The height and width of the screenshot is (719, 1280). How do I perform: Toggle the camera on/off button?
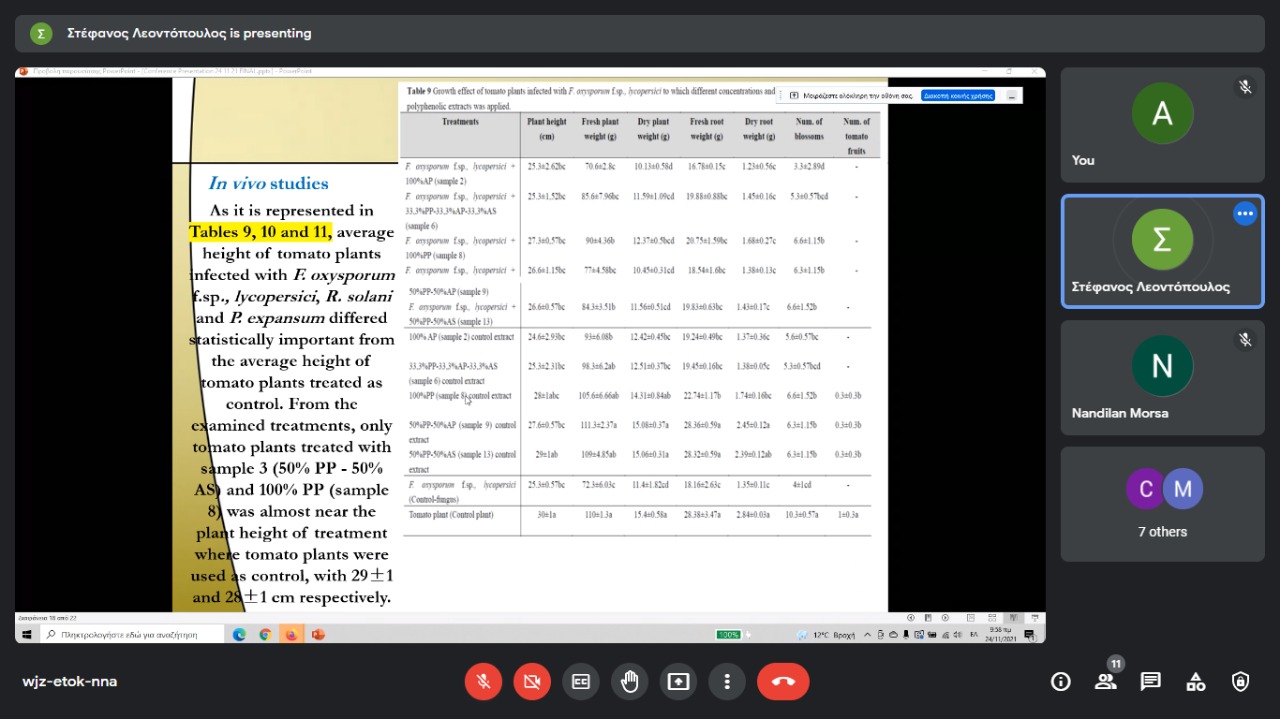point(532,682)
